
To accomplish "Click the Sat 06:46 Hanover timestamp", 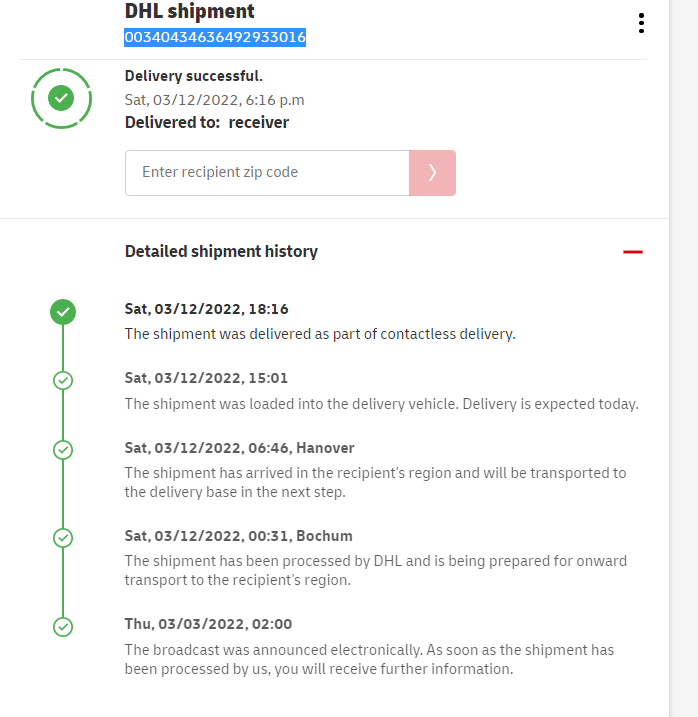I will [x=239, y=448].
